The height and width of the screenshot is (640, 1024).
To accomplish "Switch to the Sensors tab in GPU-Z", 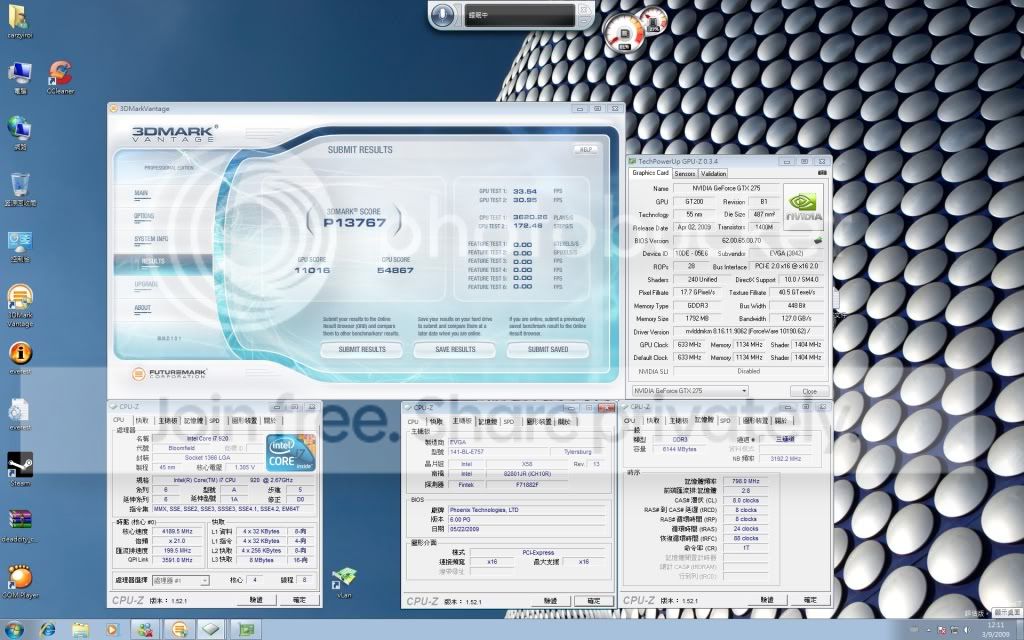I will (x=684, y=173).
